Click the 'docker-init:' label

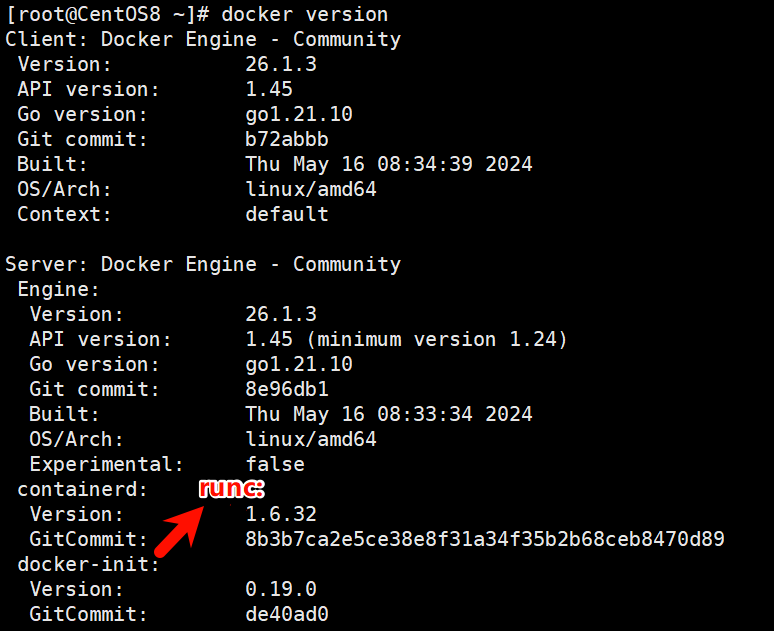click(x=88, y=564)
